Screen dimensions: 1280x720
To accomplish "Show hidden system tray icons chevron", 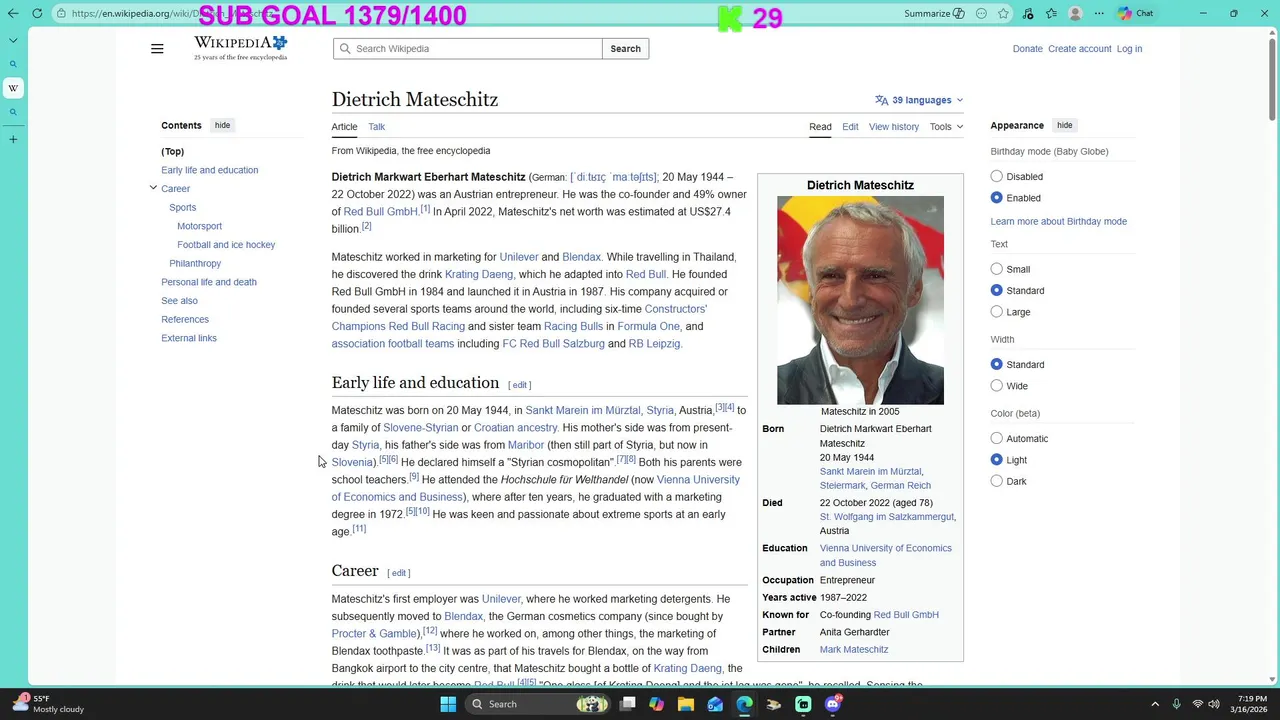I will click(1155, 704).
